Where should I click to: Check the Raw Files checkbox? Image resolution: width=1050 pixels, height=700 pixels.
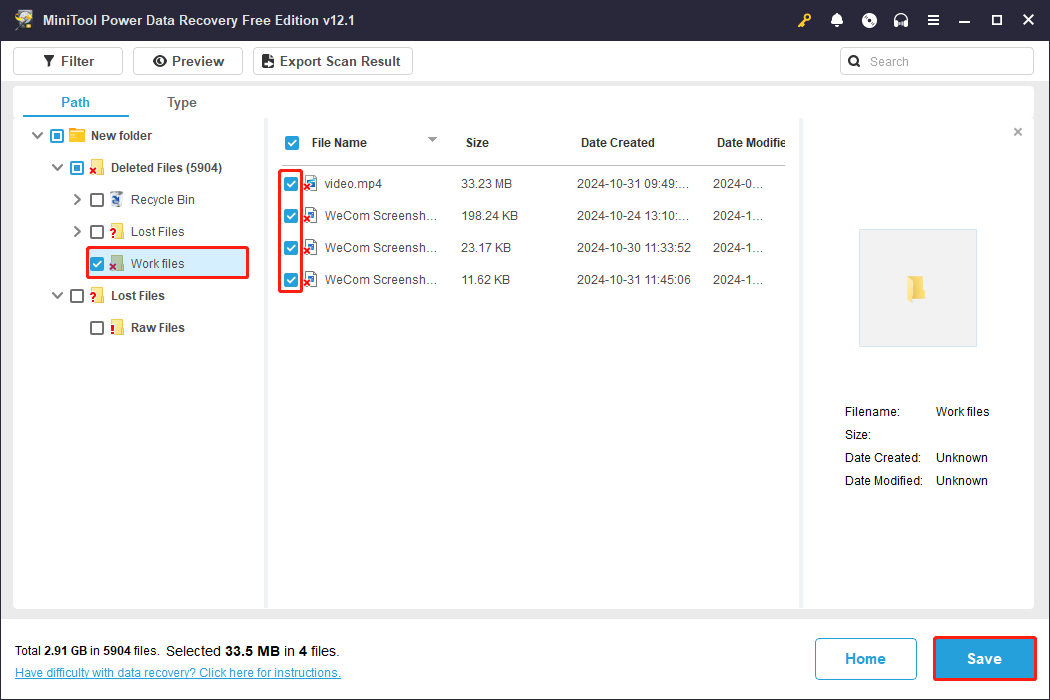(x=97, y=328)
